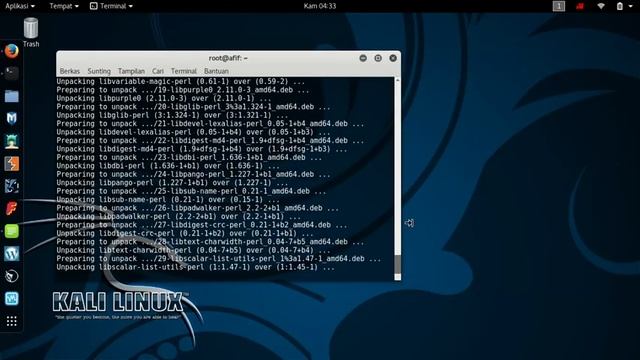Image resolution: width=640 pixels, height=360 pixels.
Task: Minimize the root@afif terminal window
Action: coord(363,58)
